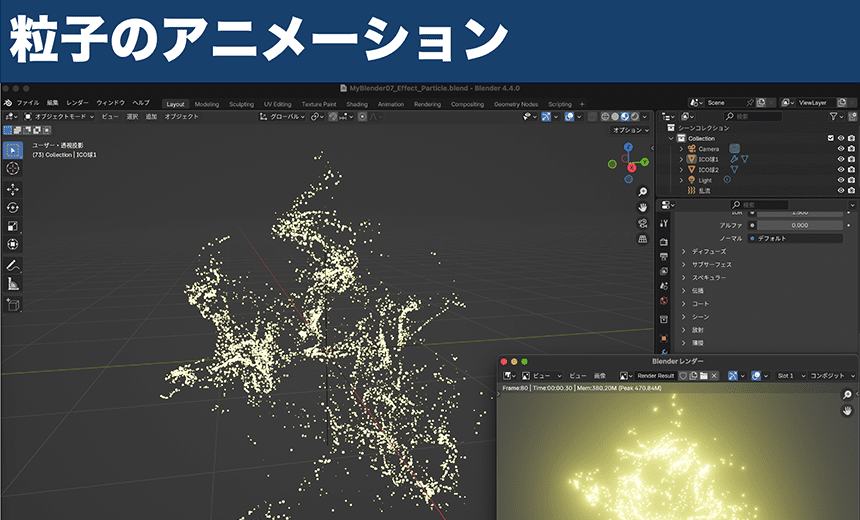Uncheck the Collection exclude checkbox
Screen dimensions: 860x520
830,138
